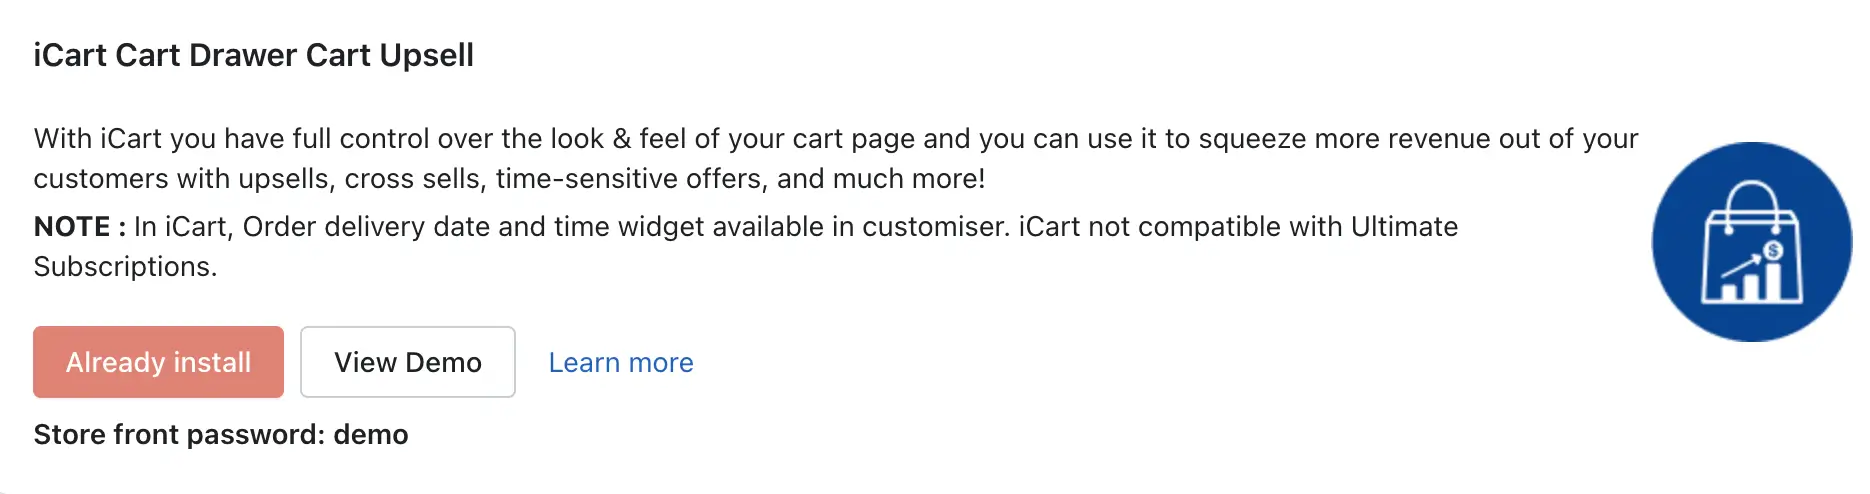This screenshot has height=494, width=1870.
Task: Open the View Demo button
Action: pos(408,362)
